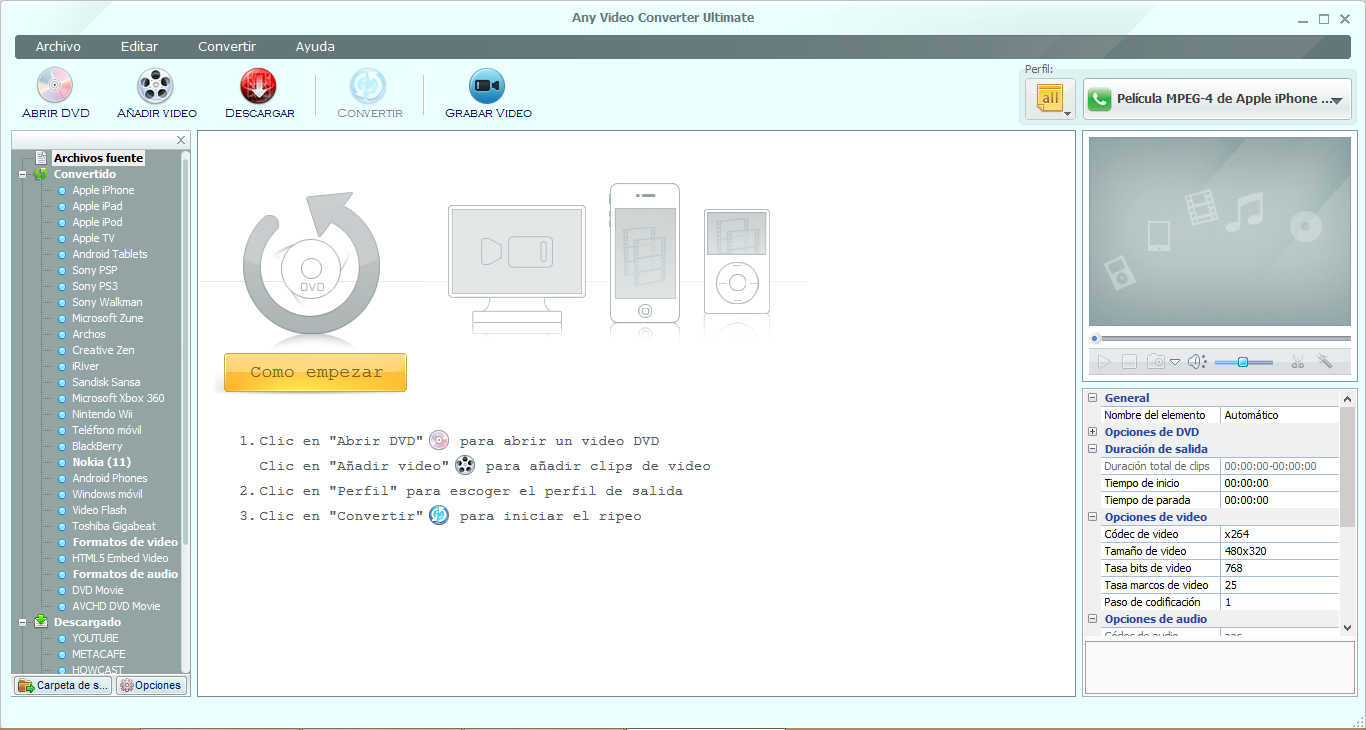The width and height of the screenshot is (1366, 730).
Task: Select METACAFE under Descargado
Action: 99,654
